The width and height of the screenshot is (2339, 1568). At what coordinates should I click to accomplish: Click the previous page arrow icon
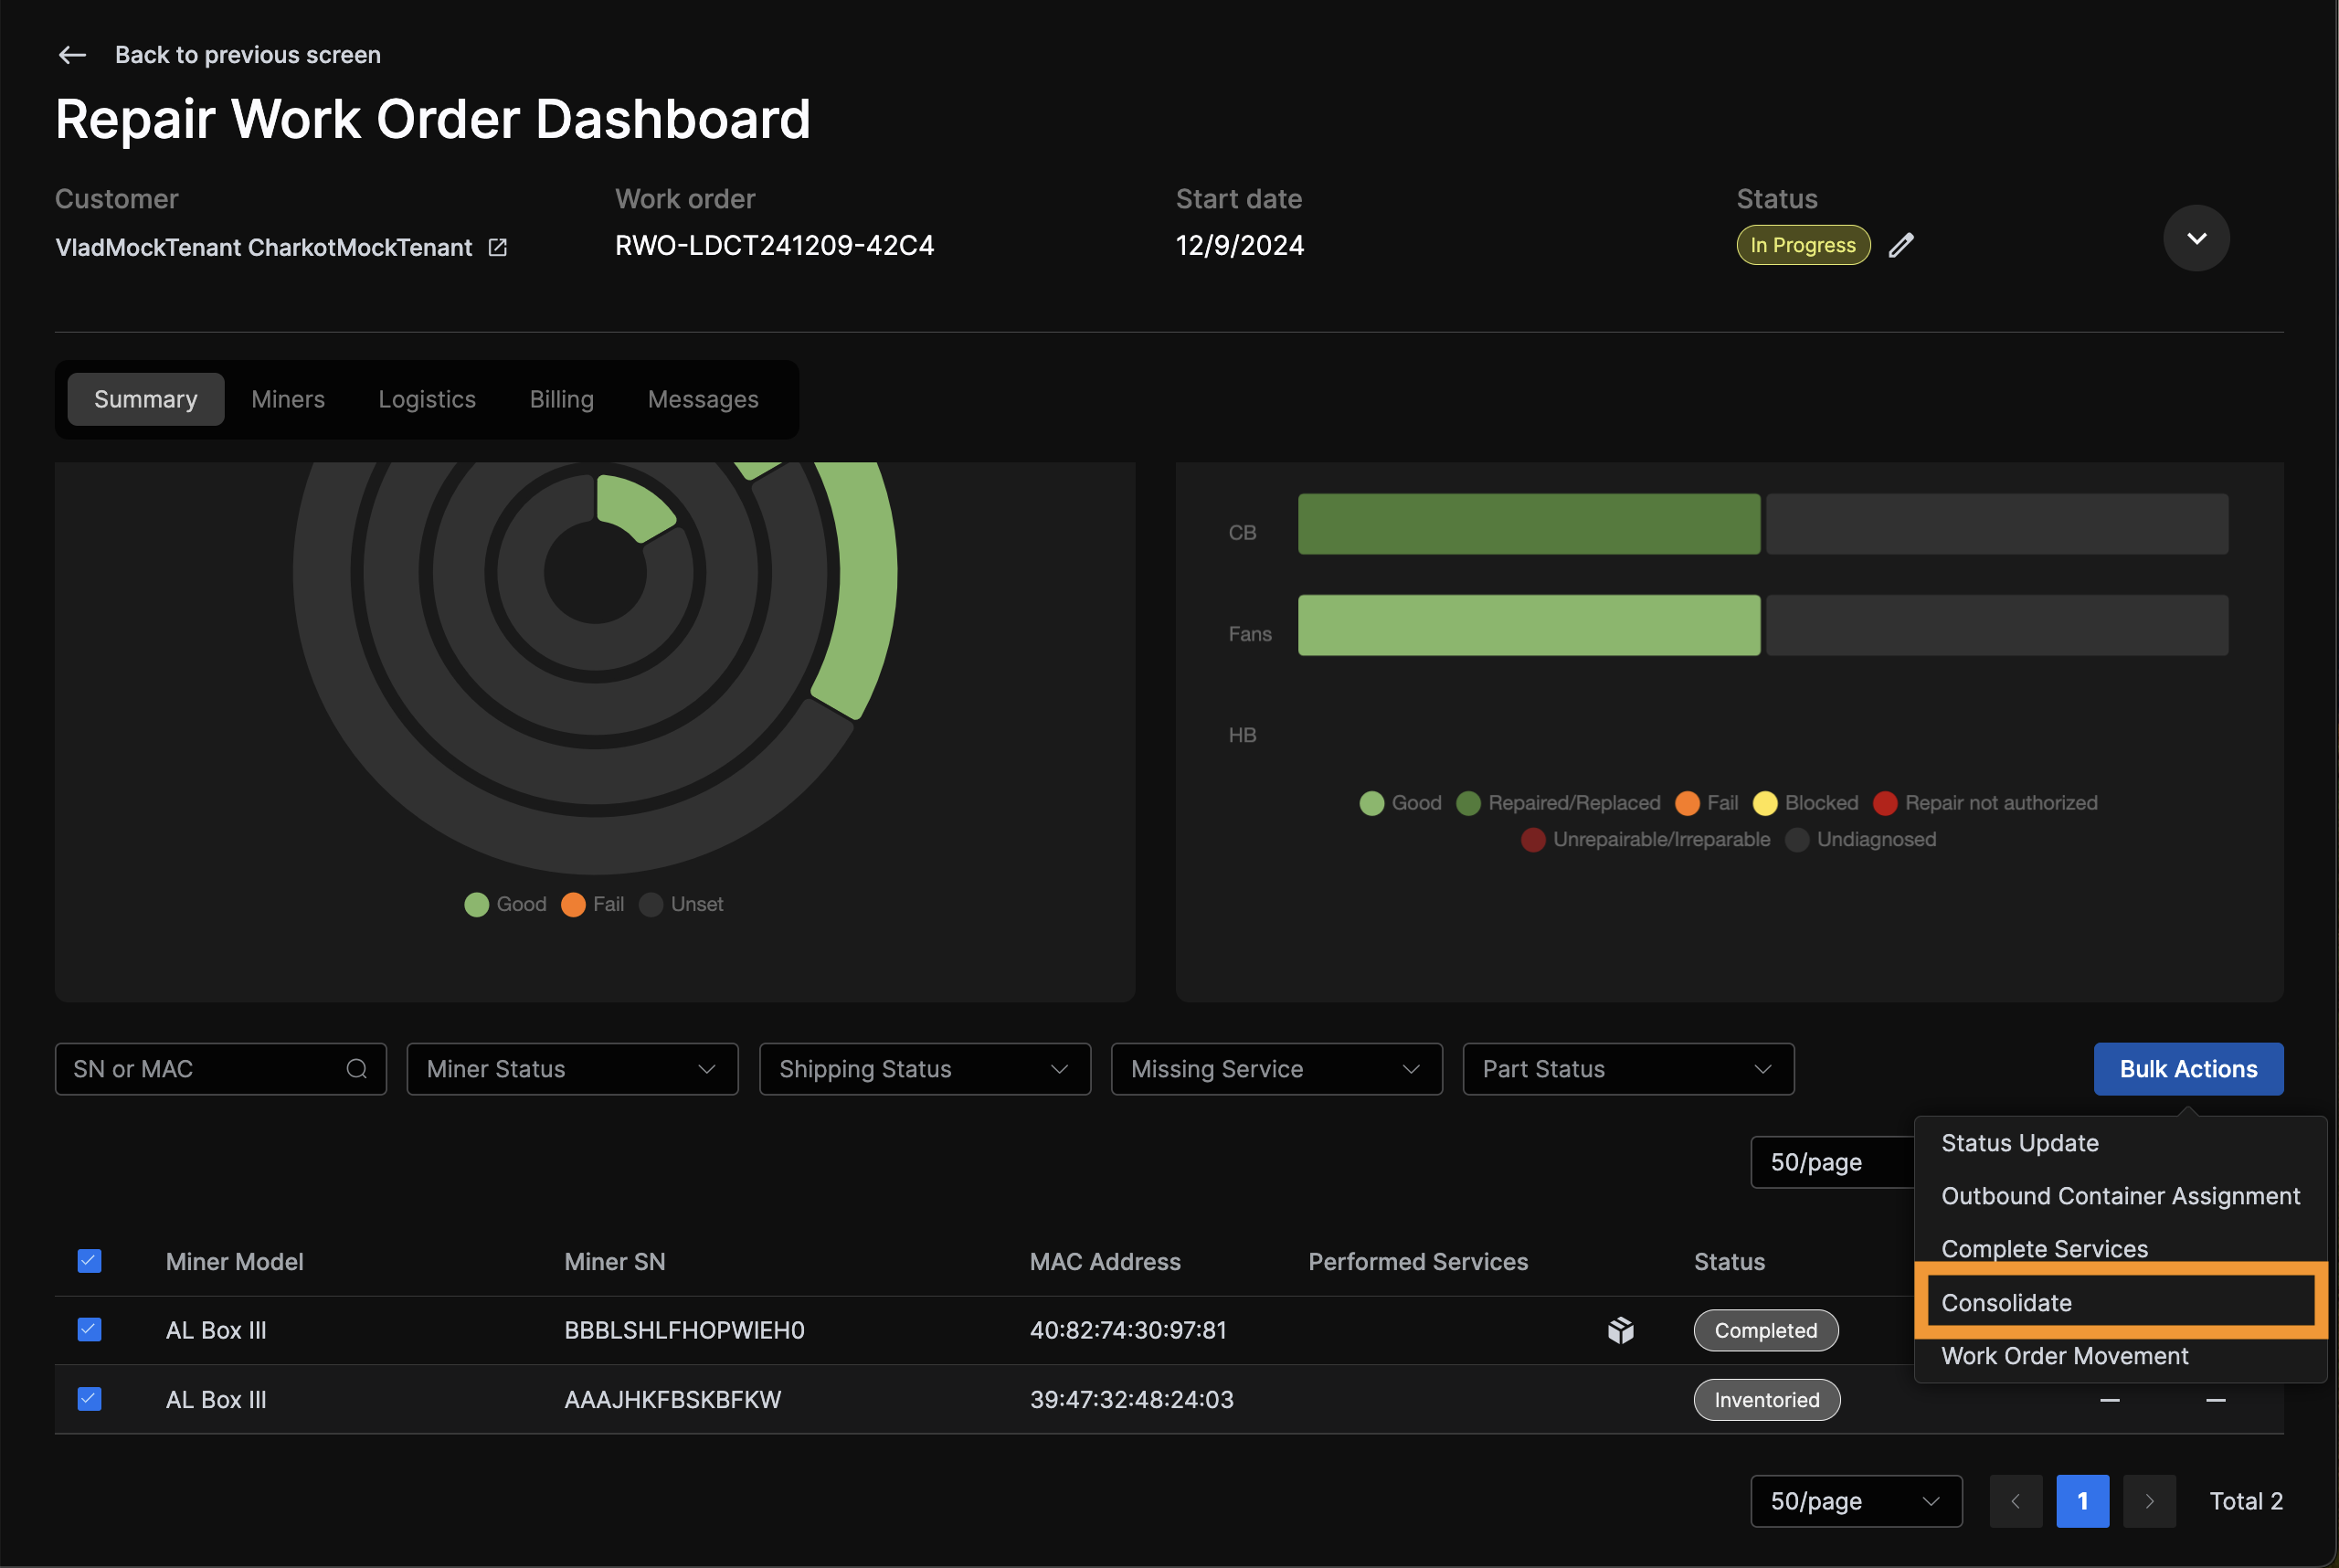pyautogui.click(x=2016, y=1501)
